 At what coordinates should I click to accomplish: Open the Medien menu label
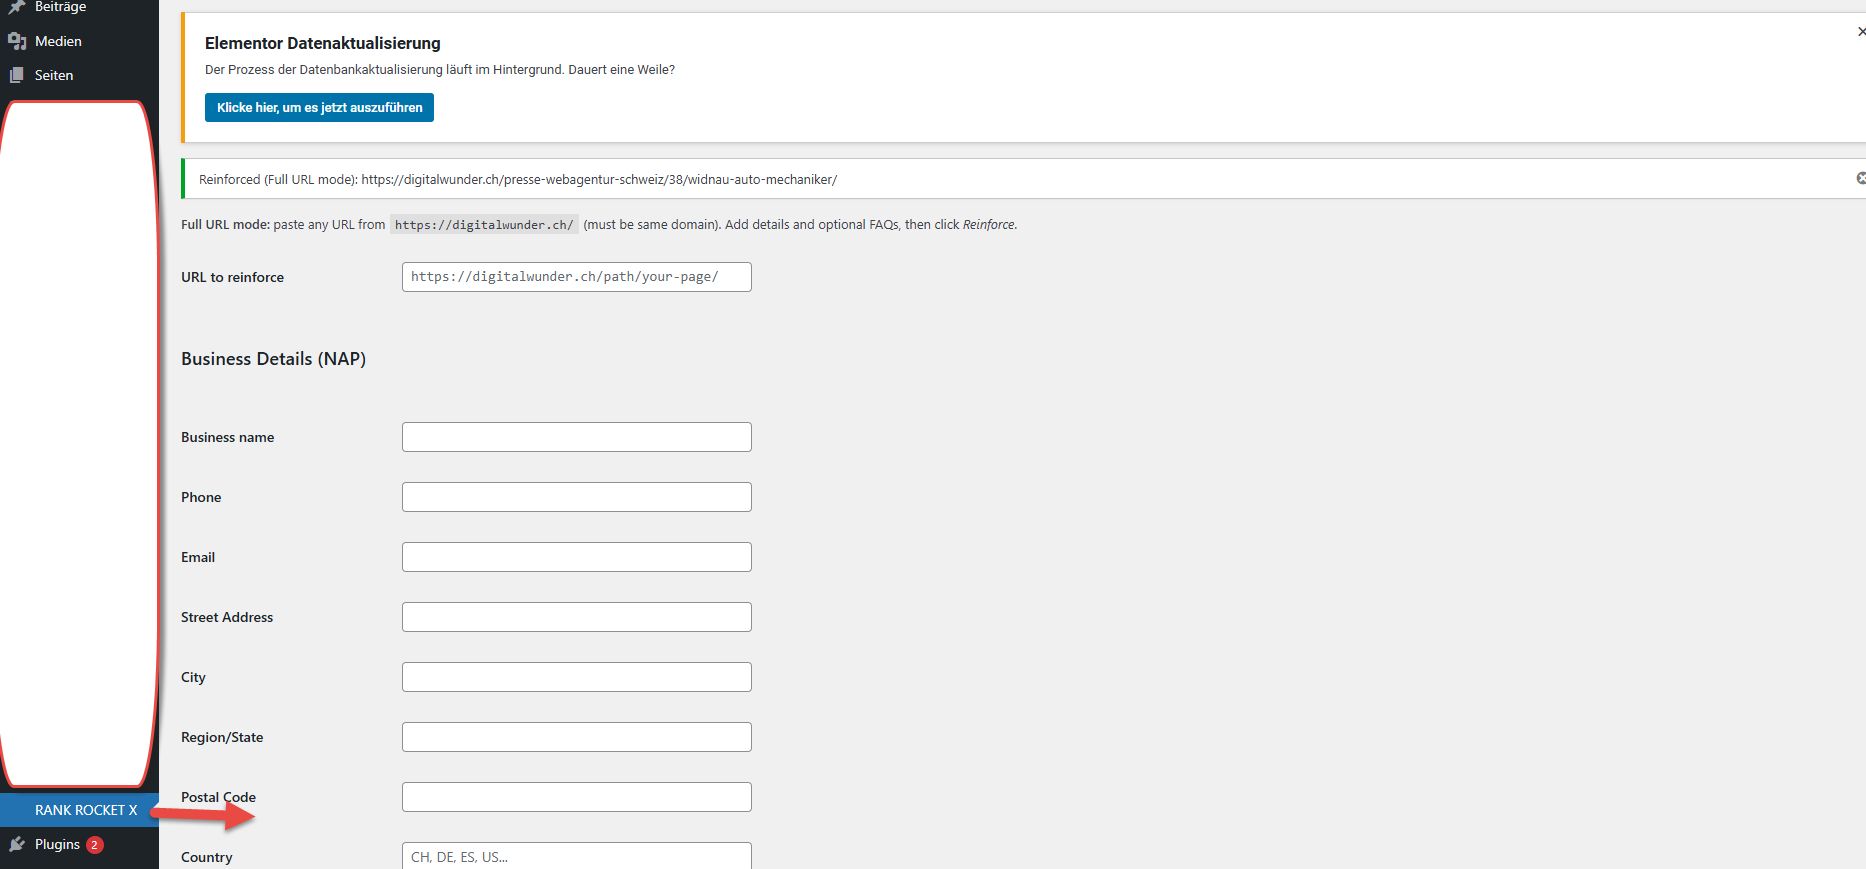(58, 41)
